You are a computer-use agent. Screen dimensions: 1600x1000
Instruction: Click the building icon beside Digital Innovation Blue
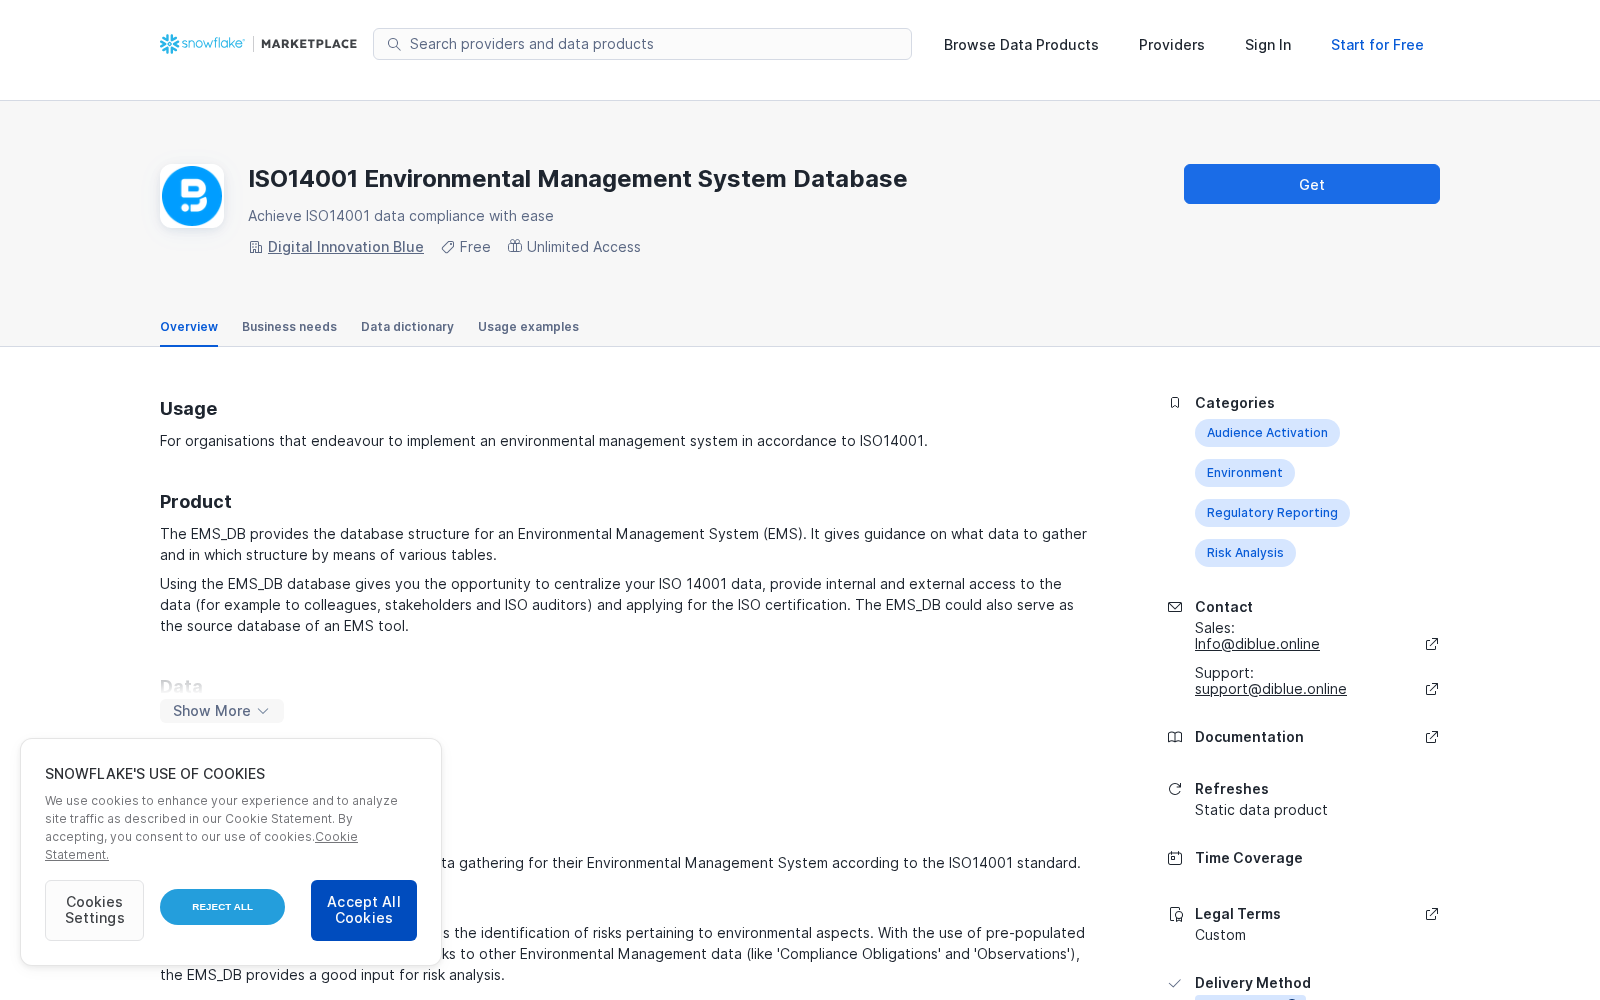(x=256, y=247)
